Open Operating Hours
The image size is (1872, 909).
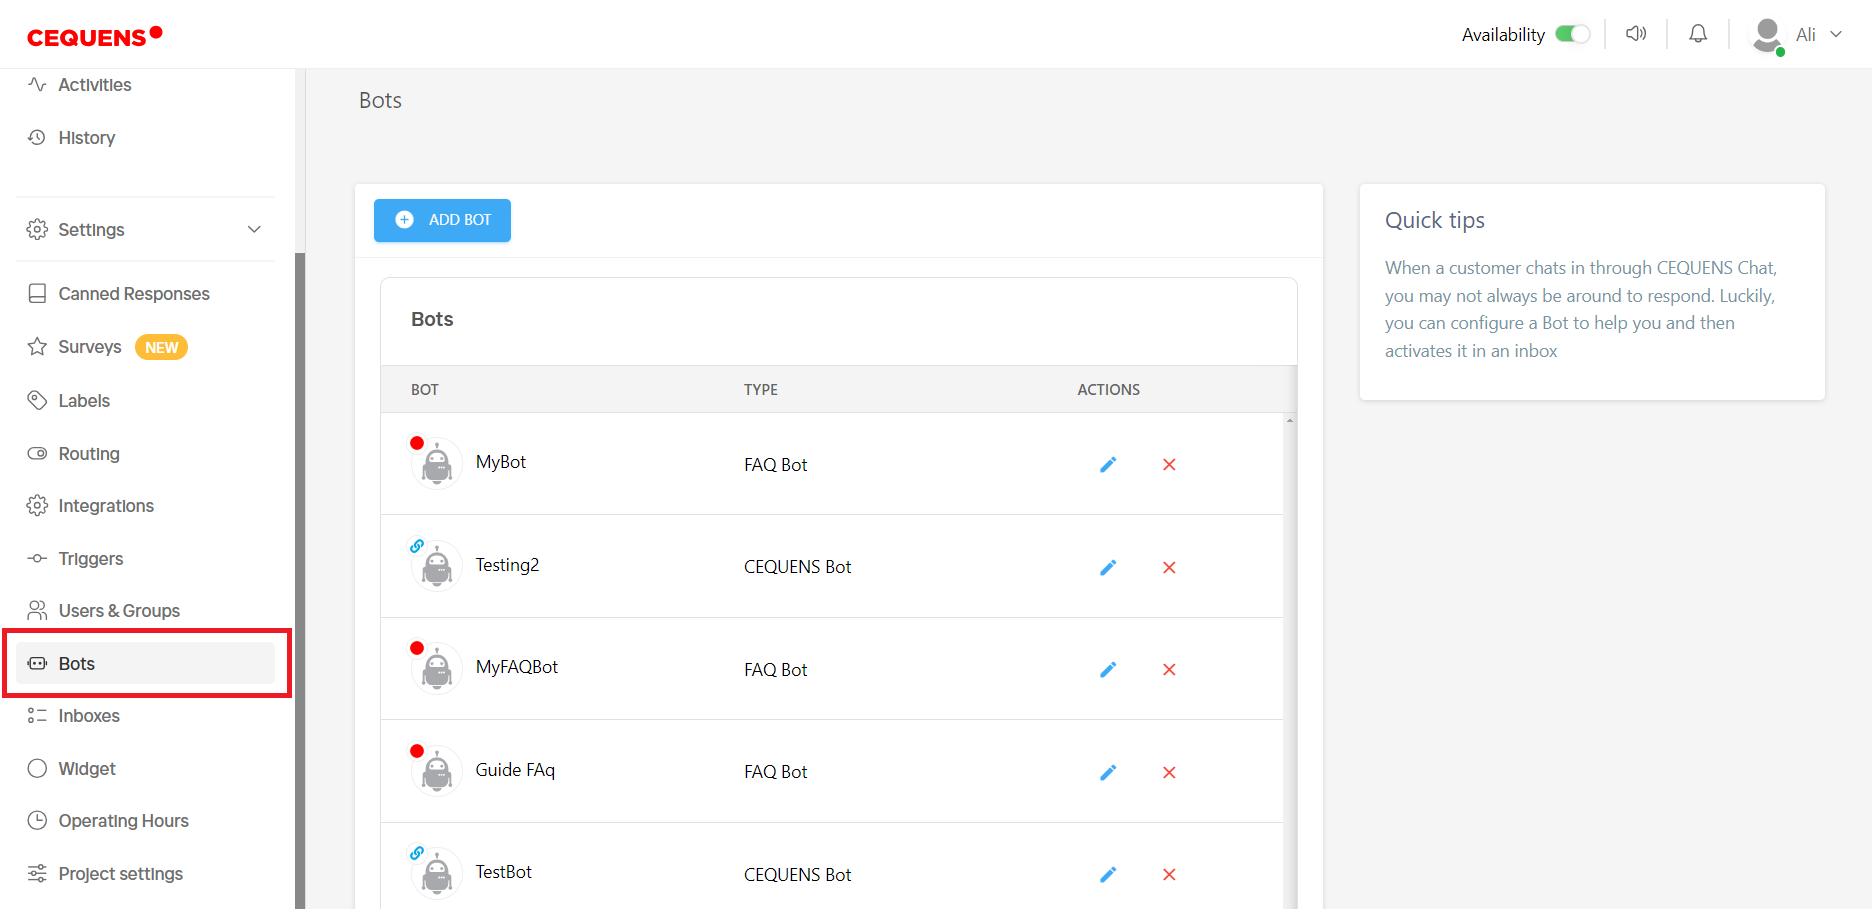click(124, 821)
